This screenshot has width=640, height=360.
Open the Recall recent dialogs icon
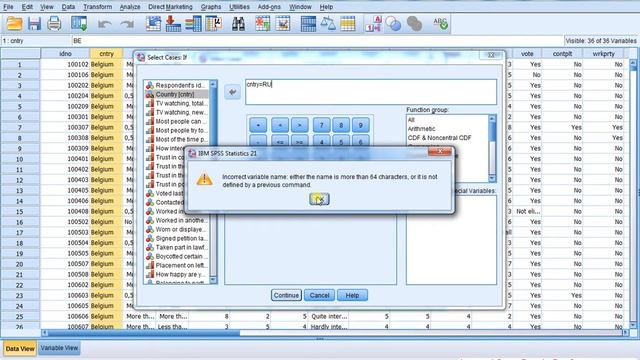click(79, 24)
